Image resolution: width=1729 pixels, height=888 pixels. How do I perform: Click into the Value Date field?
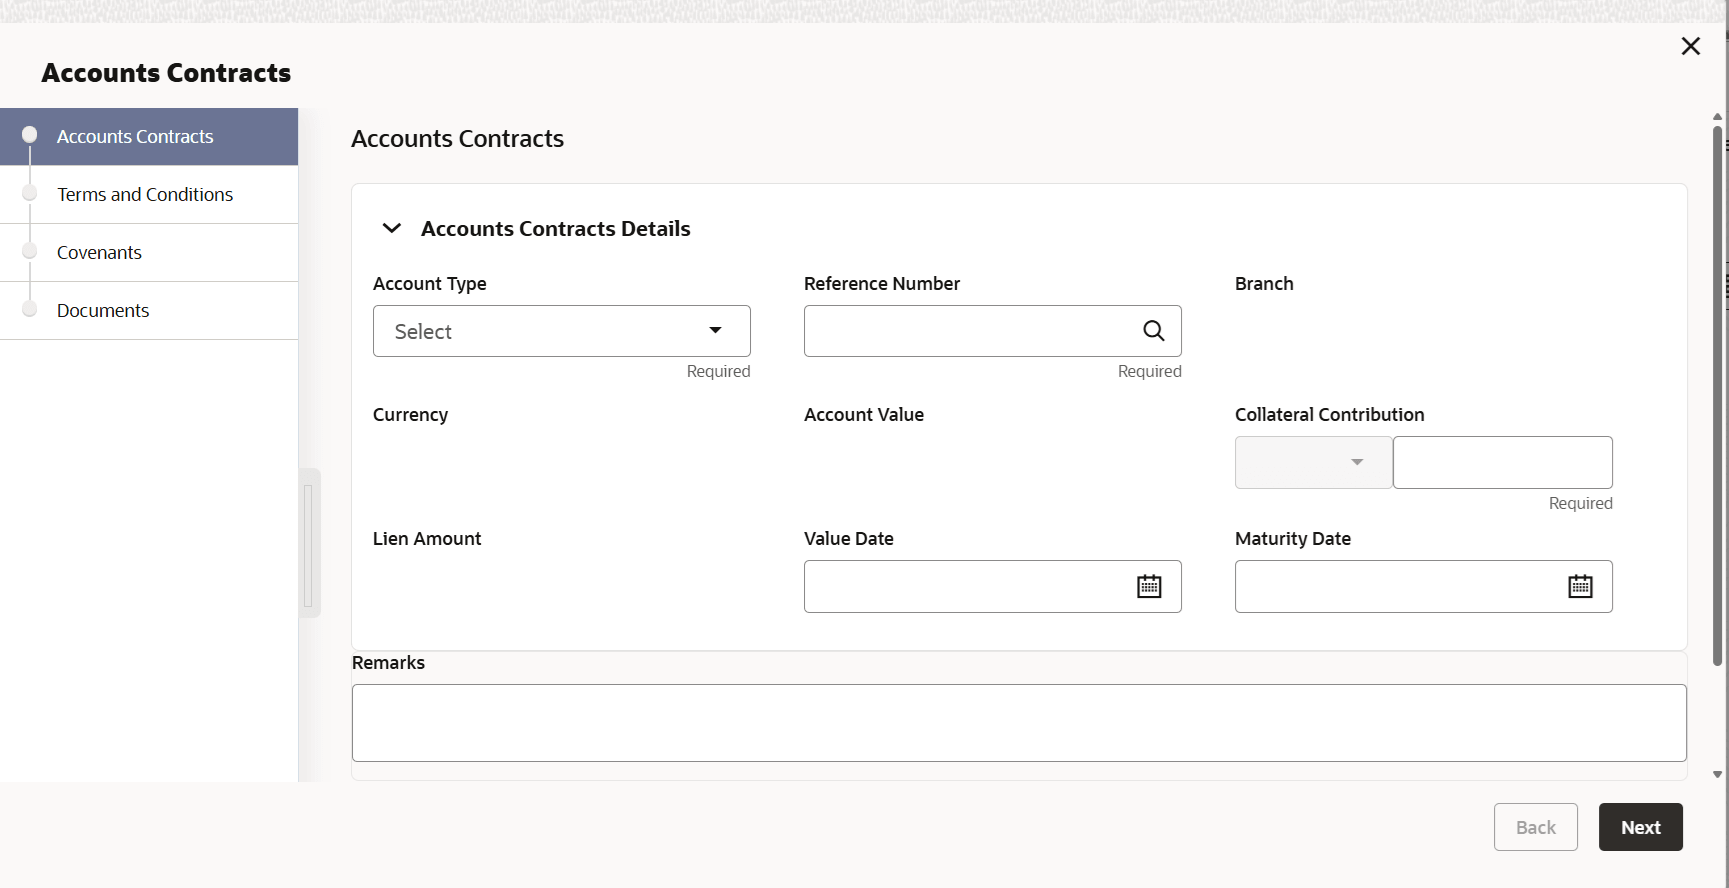coord(964,587)
